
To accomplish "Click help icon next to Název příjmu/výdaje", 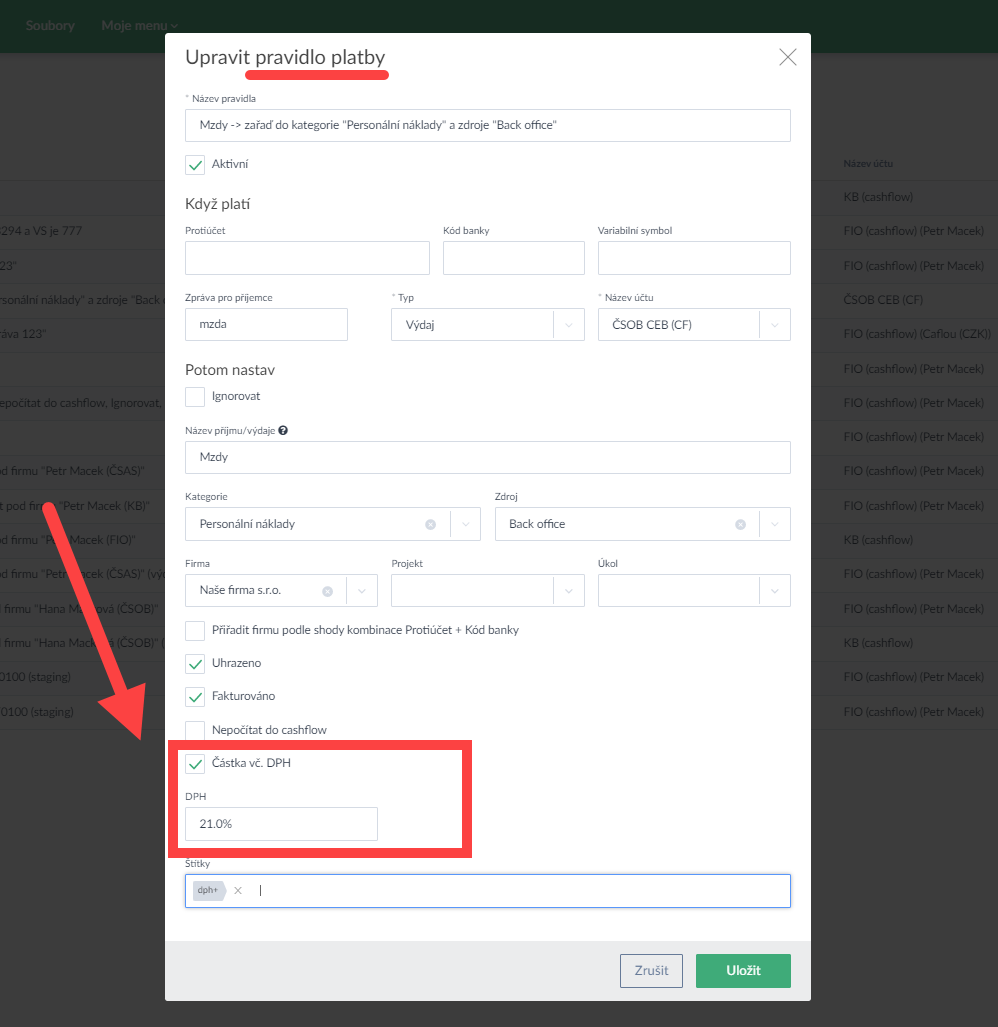I will tap(283, 431).
